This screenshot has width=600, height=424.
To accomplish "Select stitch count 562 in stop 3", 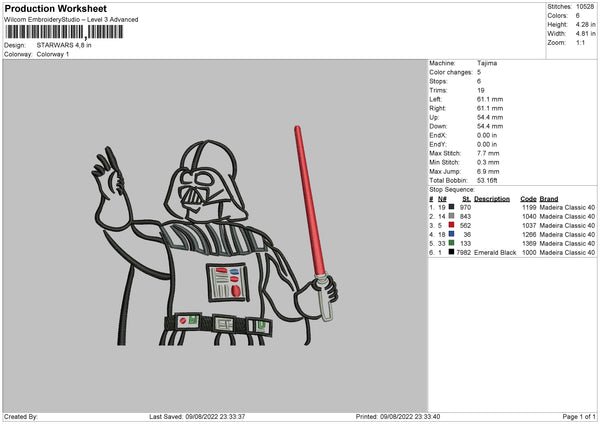I will click(x=465, y=225).
